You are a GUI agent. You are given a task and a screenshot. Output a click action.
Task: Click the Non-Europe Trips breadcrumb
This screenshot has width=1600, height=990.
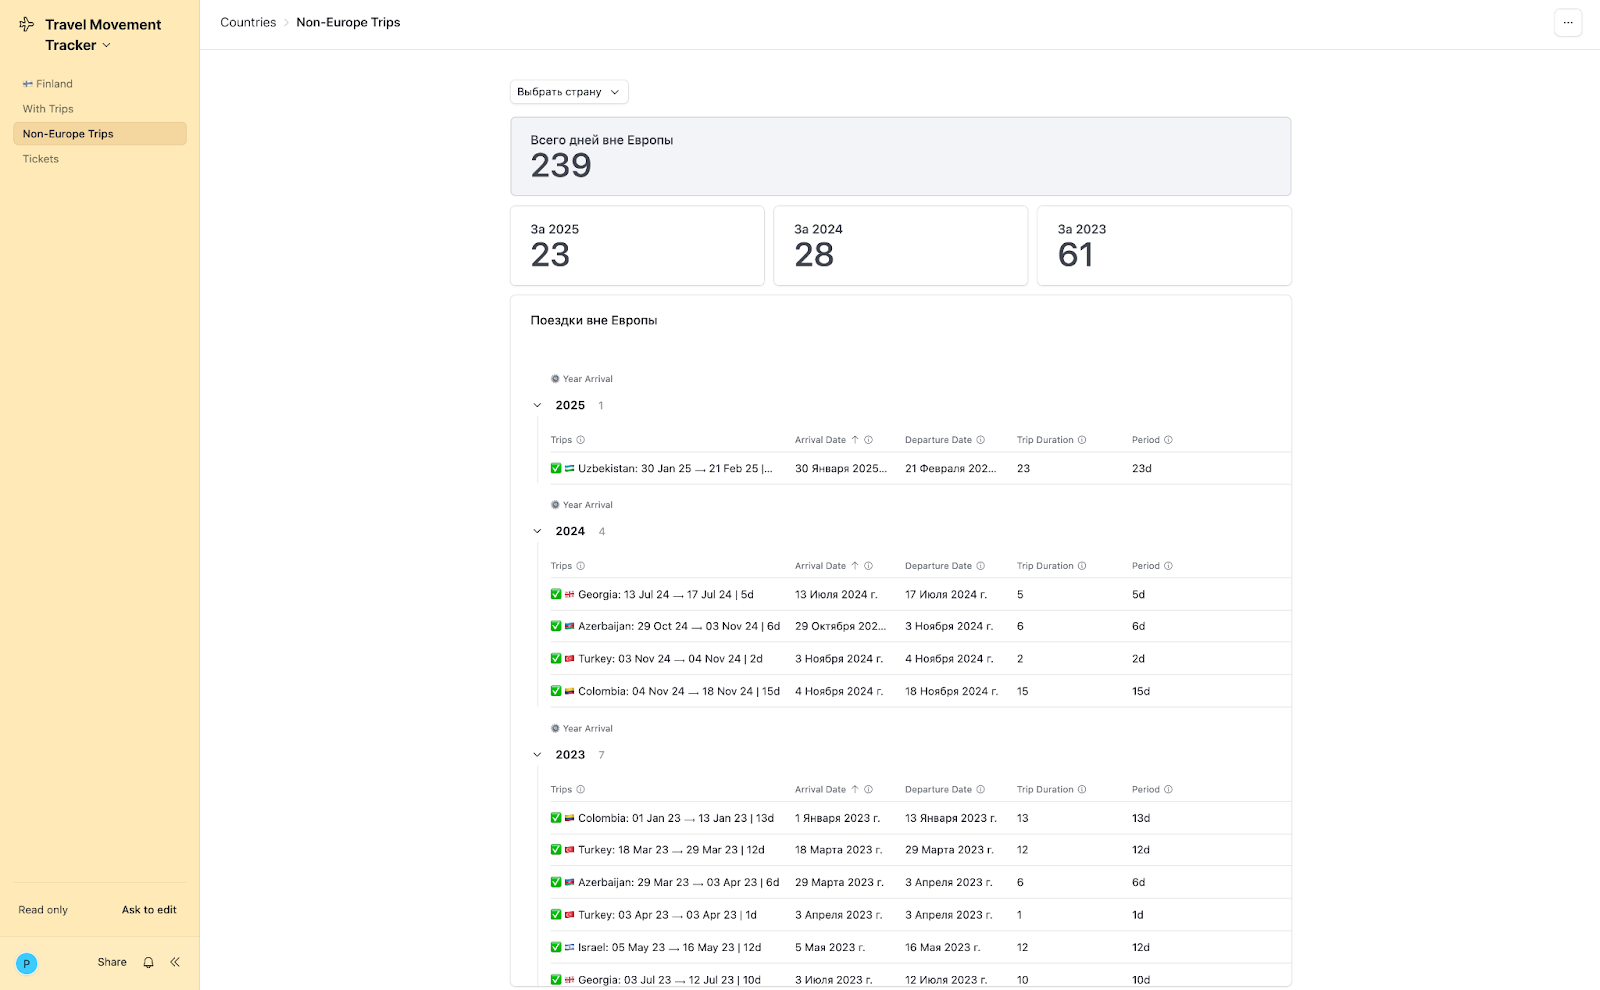tap(348, 22)
